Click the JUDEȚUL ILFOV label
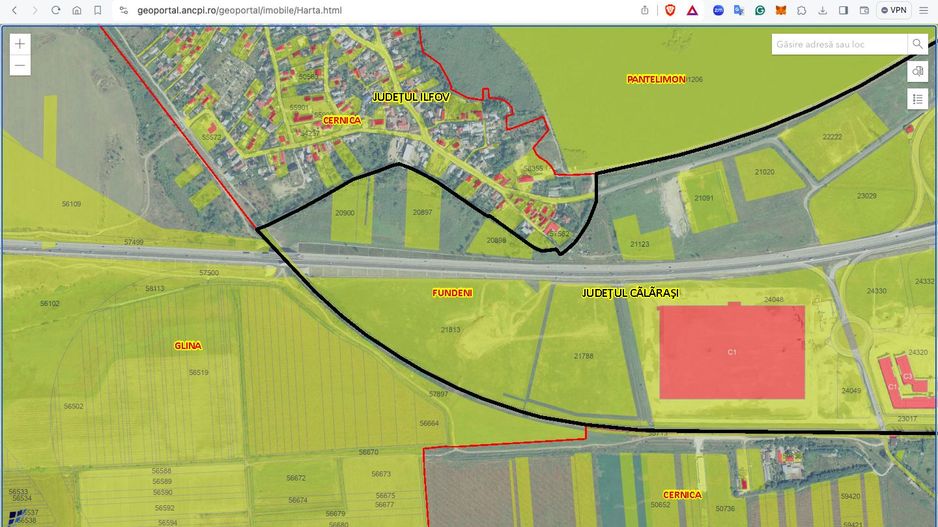The width and height of the screenshot is (938, 527). click(411, 97)
